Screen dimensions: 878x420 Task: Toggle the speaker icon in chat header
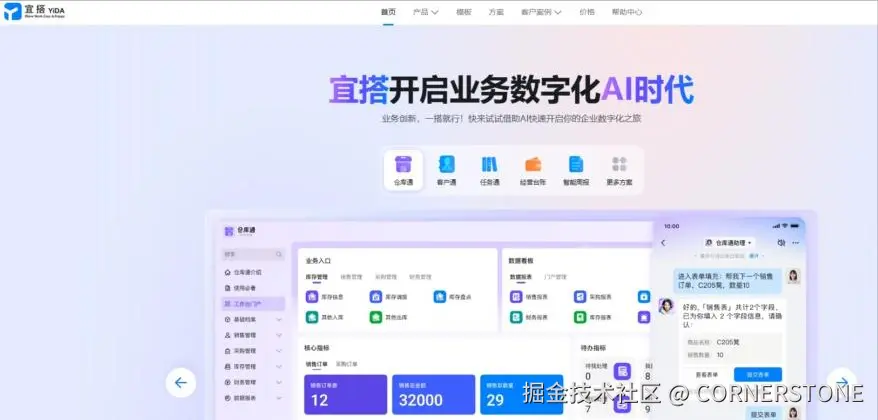781,243
